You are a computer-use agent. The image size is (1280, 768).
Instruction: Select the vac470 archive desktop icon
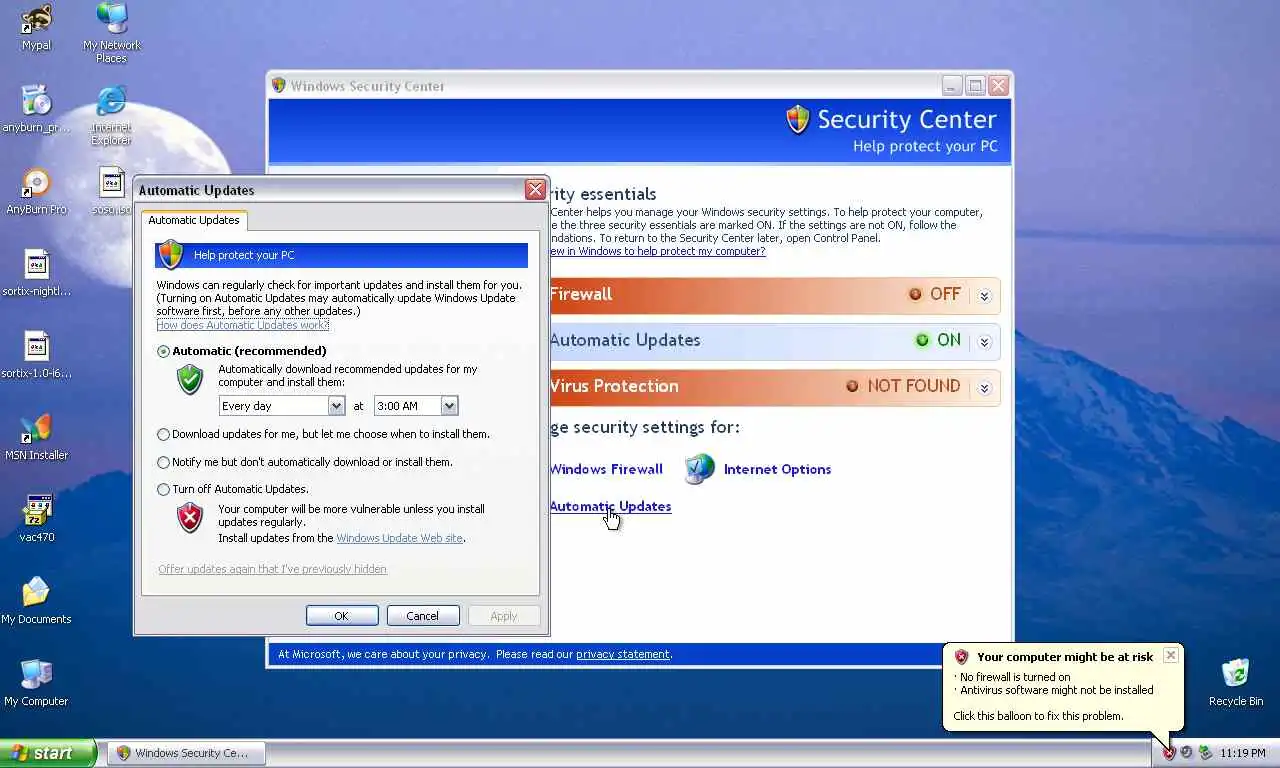[36, 519]
